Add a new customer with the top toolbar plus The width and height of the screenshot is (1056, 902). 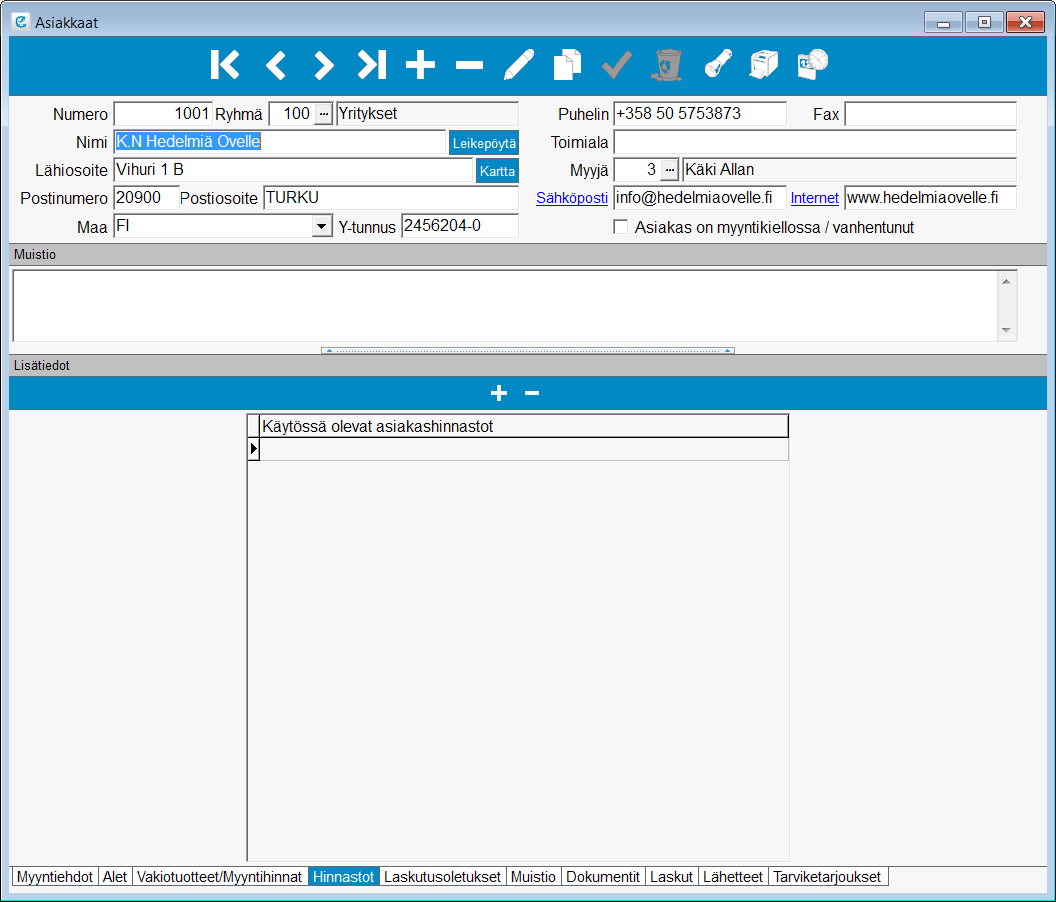(420, 65)
